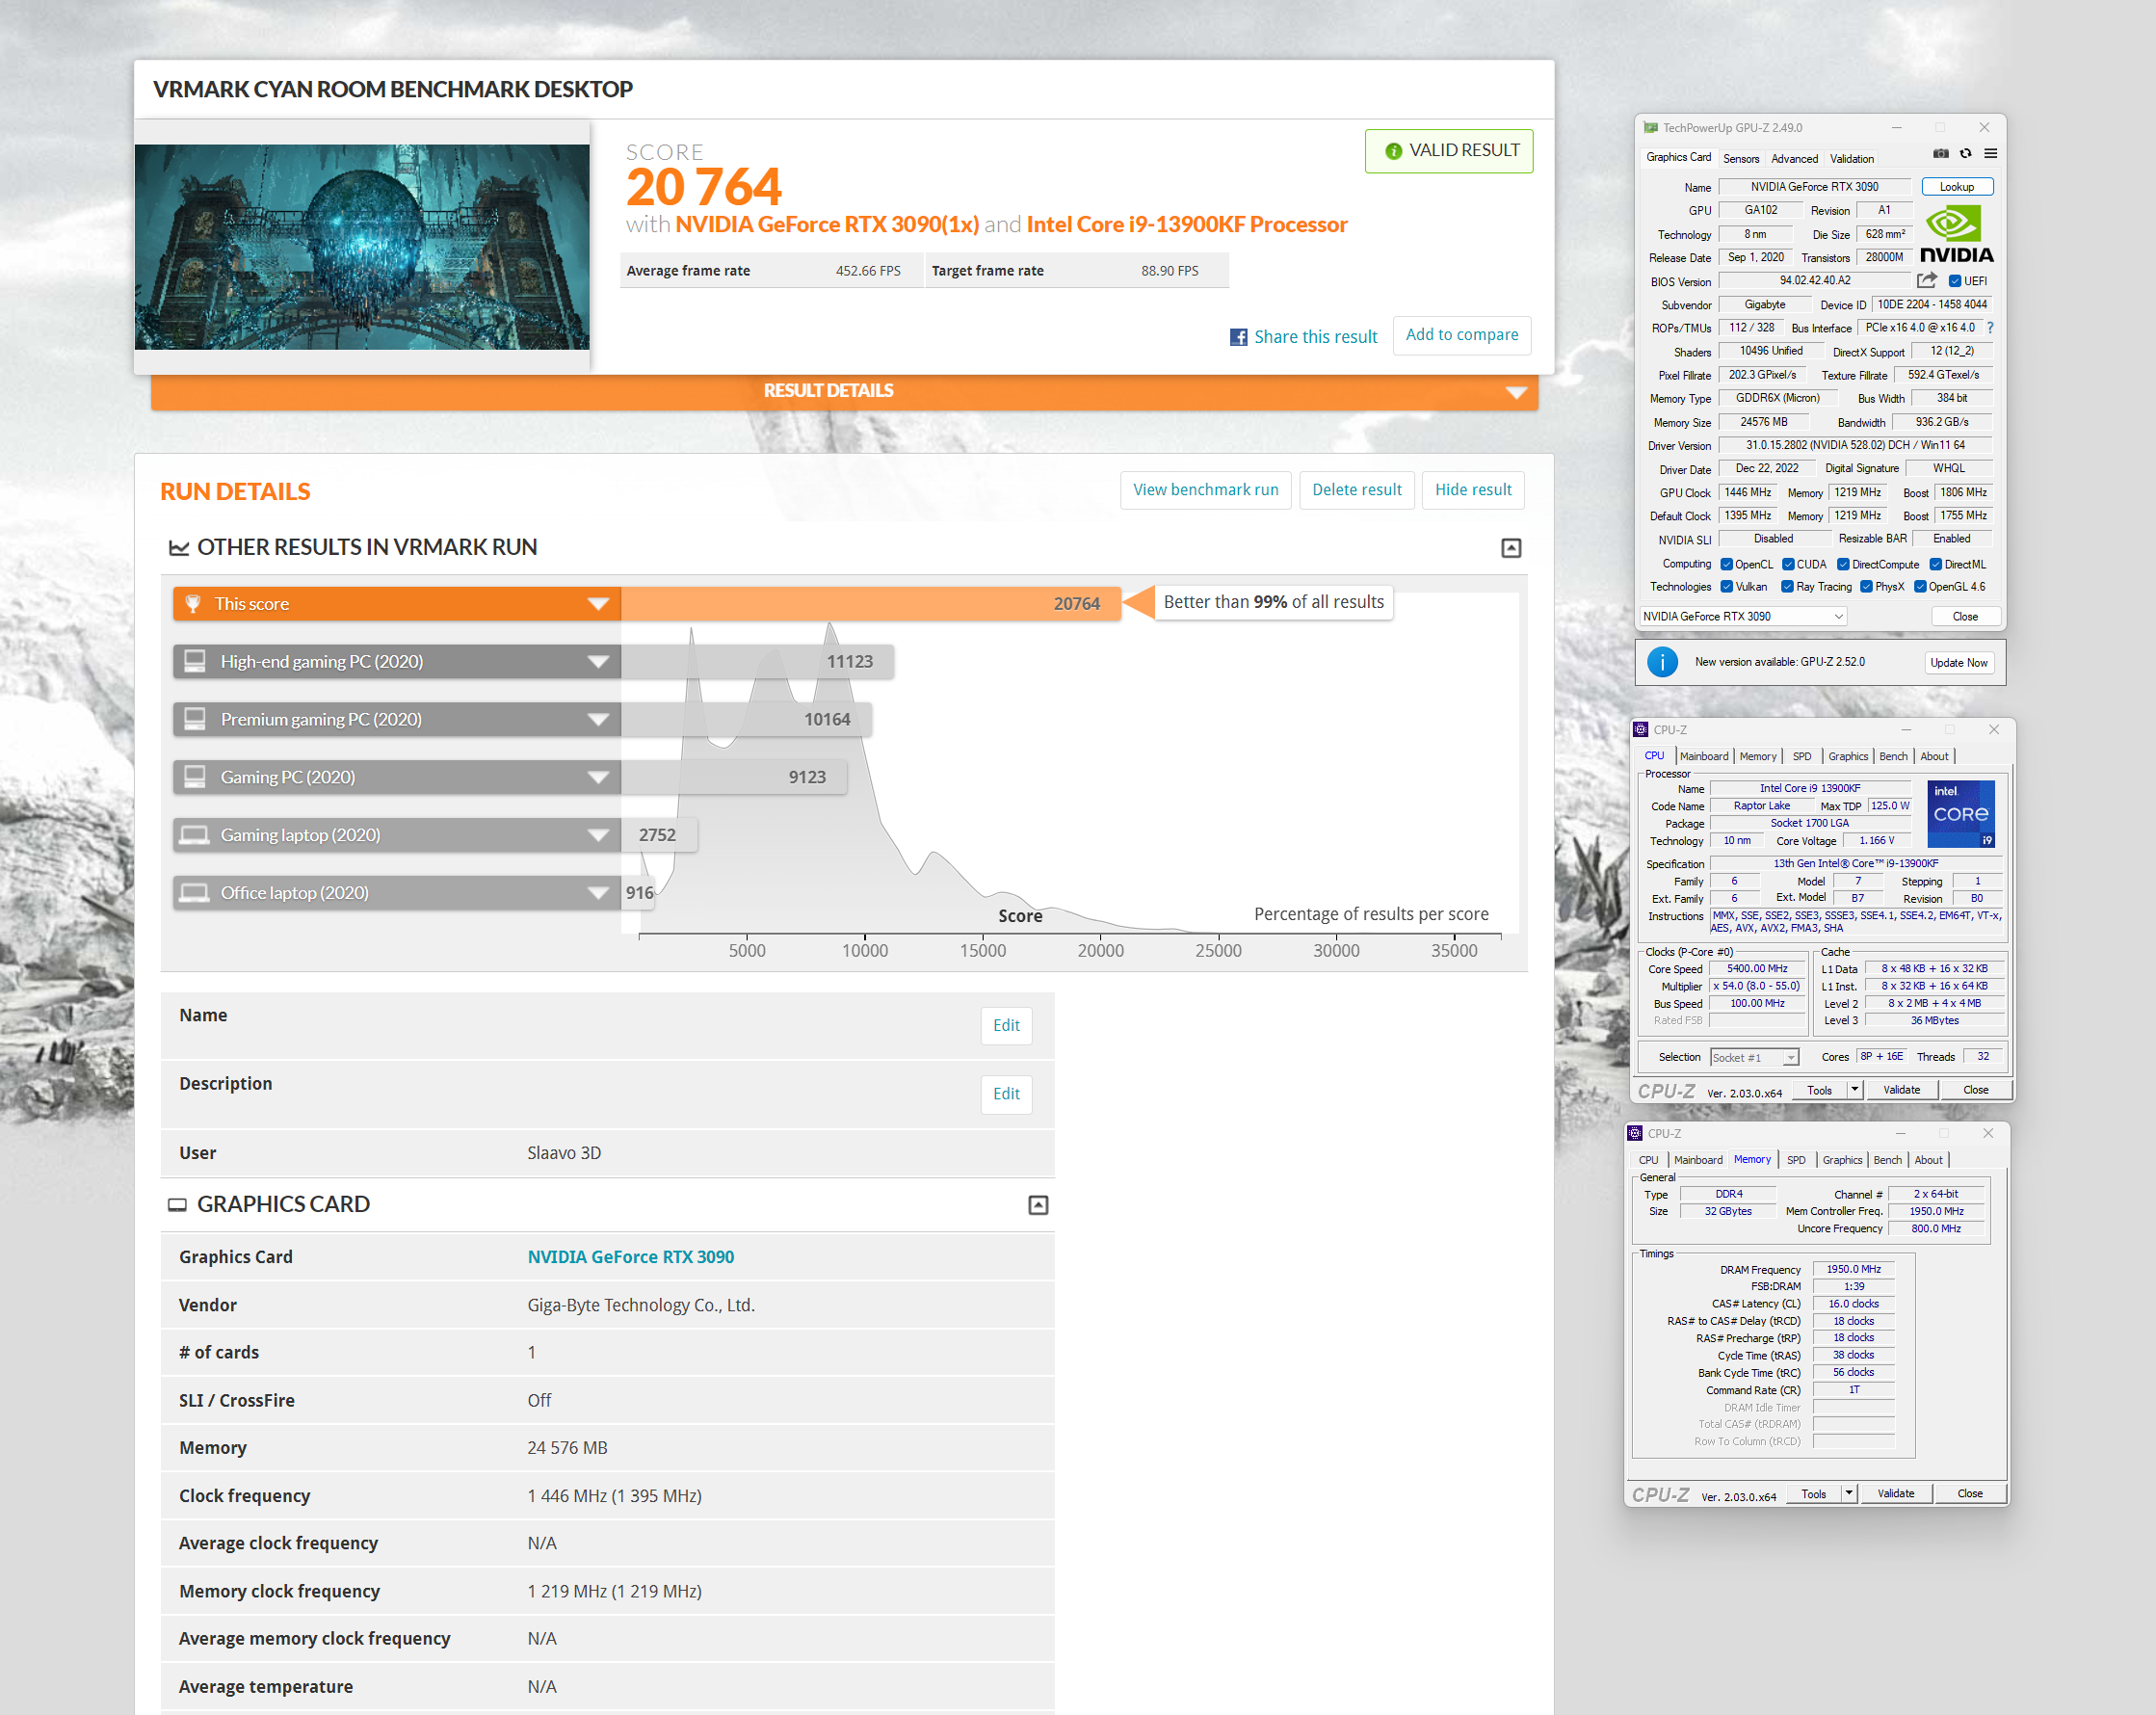2156x1715 pixels.
Task: Click the NVIDIA logo in GPU-Z
Action: pos(1956,235)
